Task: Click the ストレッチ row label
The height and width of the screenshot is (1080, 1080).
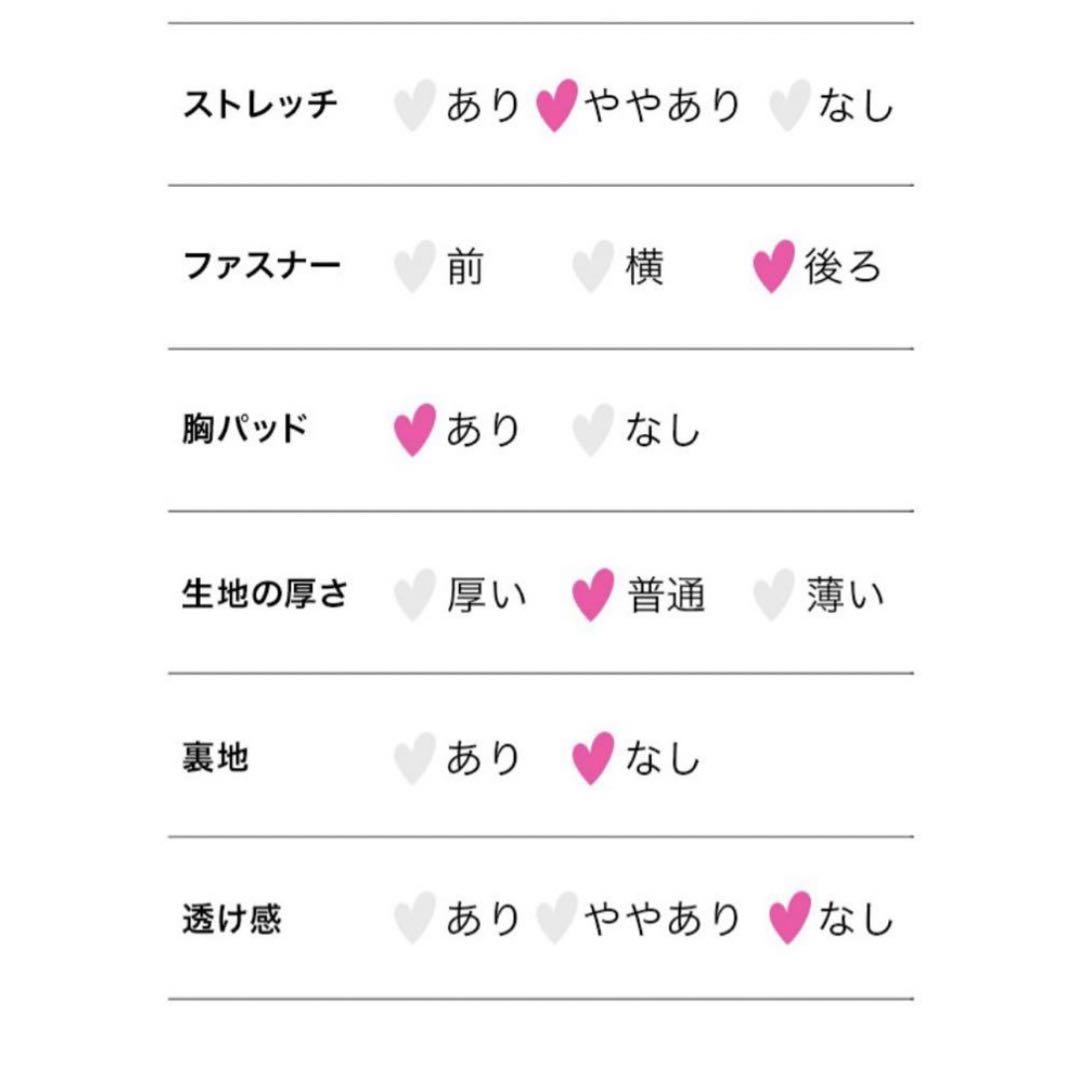Action: point(260,104)
